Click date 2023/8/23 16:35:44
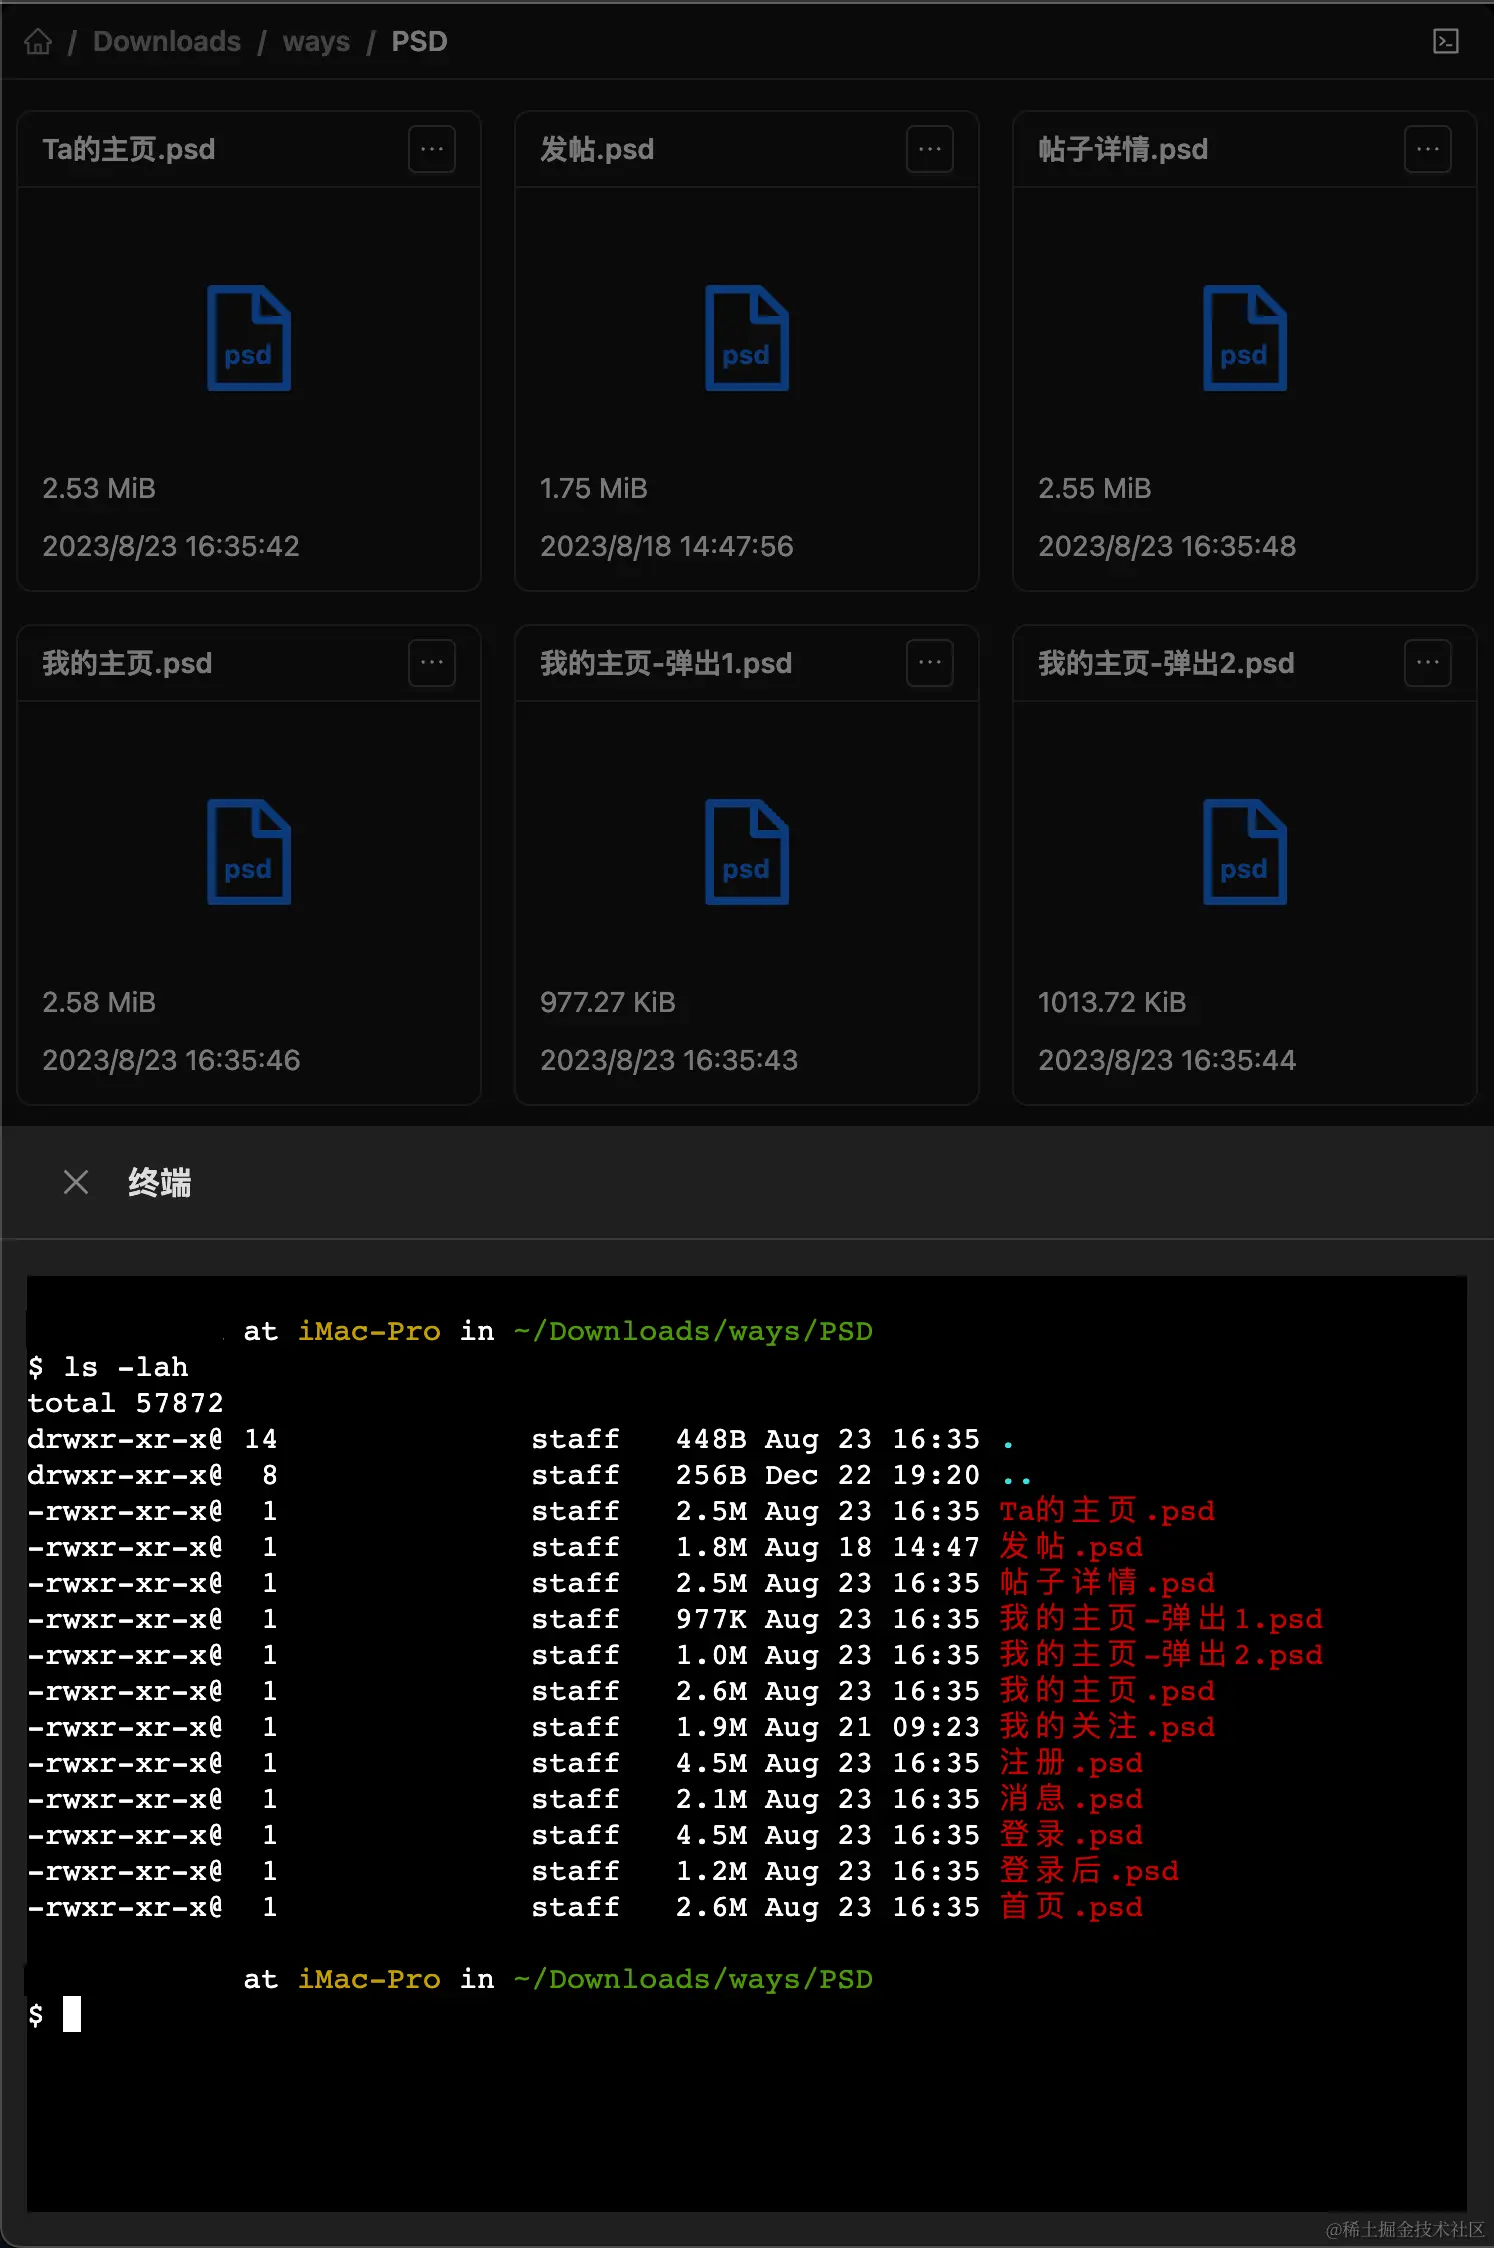This screenshot has height=2248, width=1494. pos(1167,1060)
